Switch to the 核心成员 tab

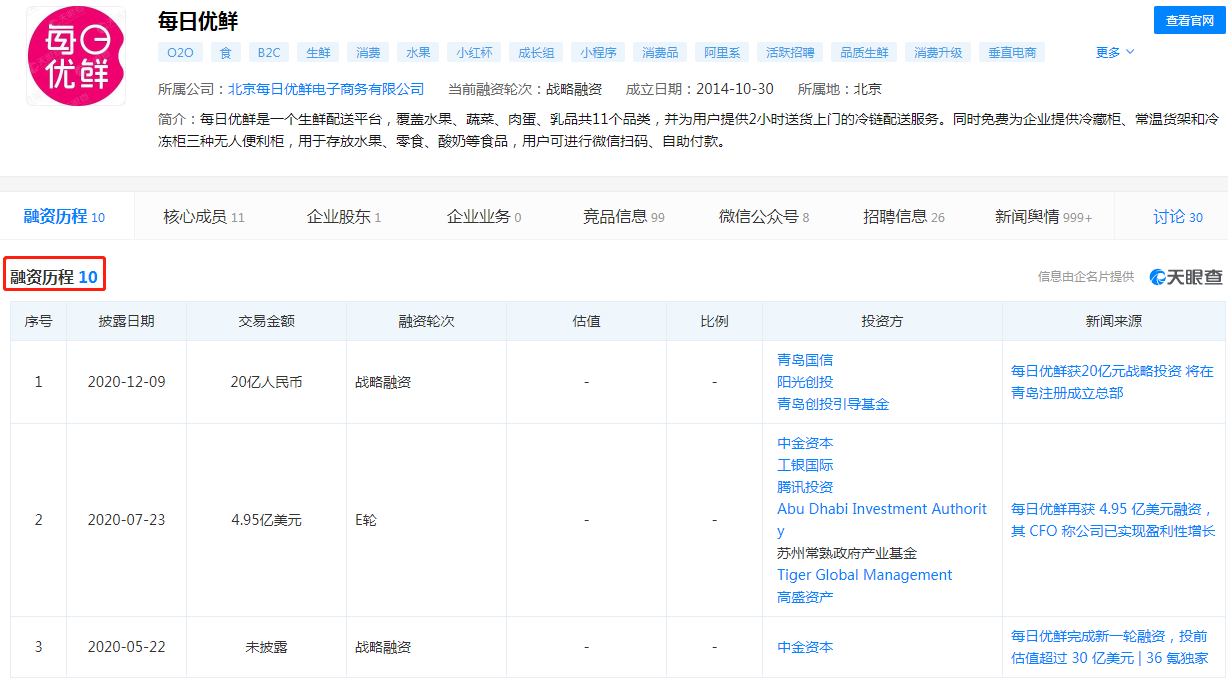[204, 216]
